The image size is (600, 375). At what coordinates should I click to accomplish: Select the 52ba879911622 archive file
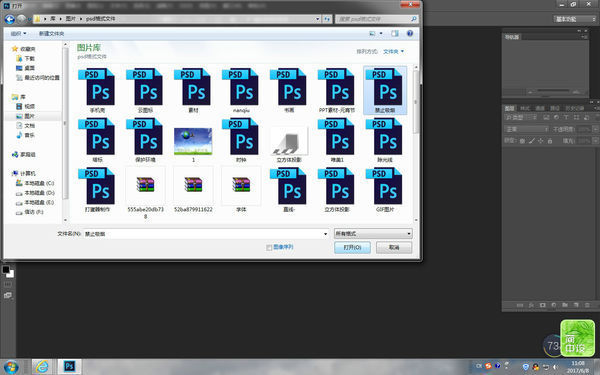click(193, 190)
